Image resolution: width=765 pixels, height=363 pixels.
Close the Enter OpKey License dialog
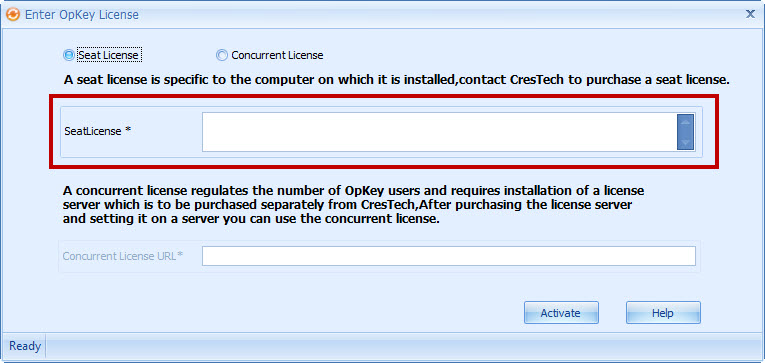point(750,14)
